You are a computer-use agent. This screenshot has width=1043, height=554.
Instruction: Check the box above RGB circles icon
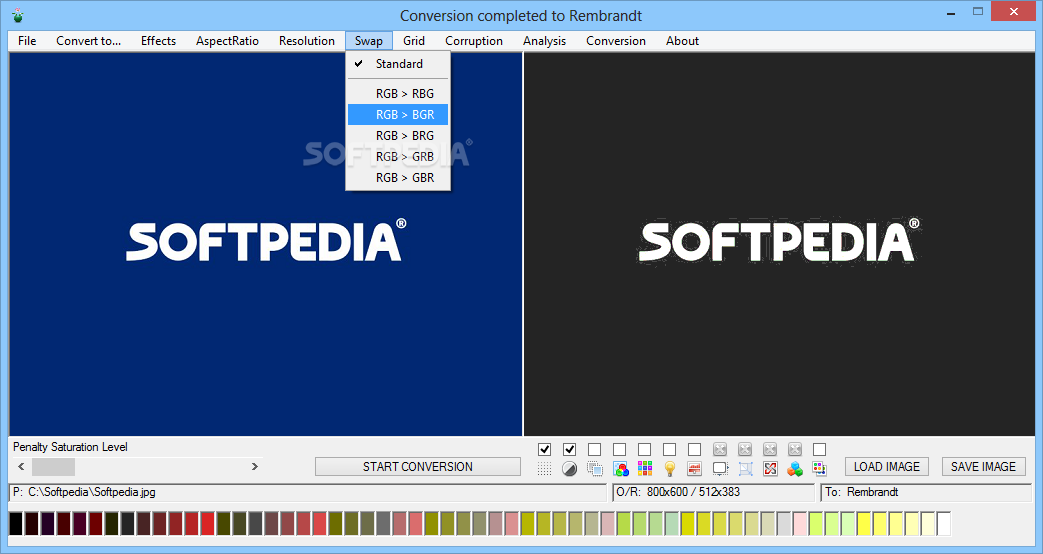620,450
